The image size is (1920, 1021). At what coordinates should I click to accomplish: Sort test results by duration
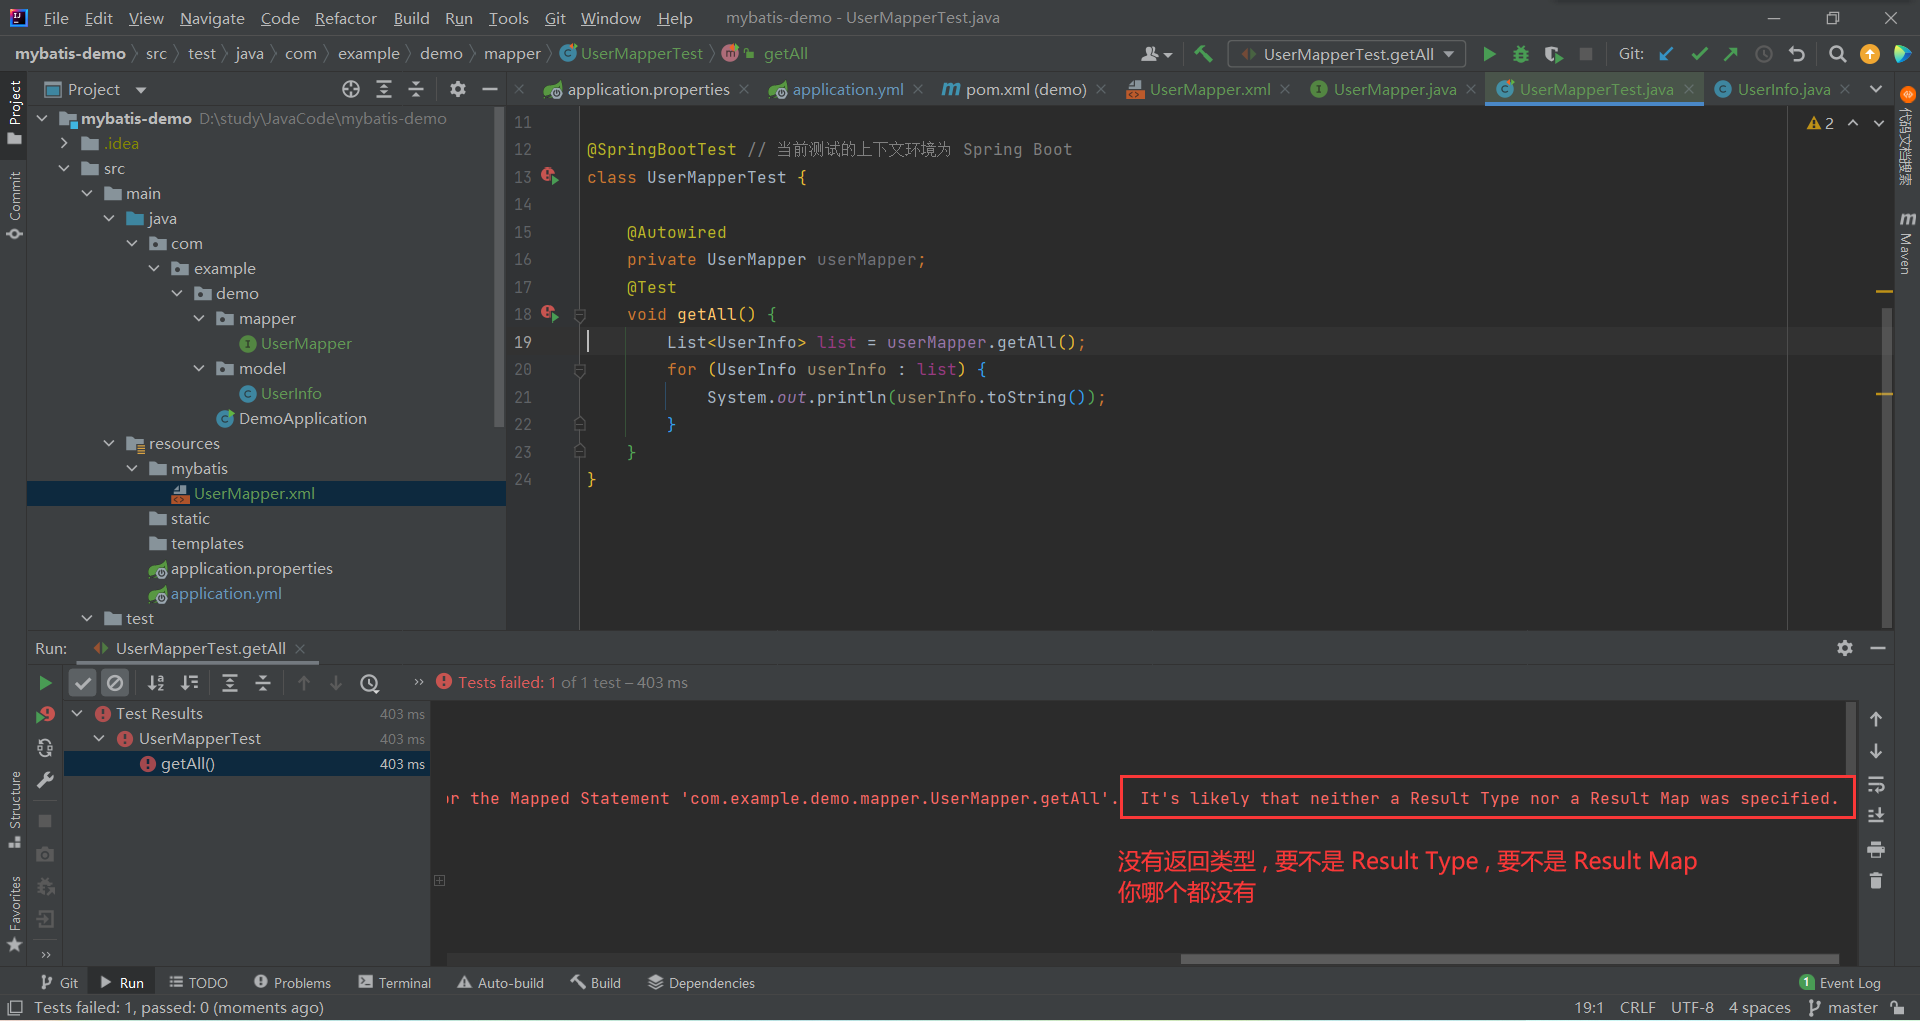pos(189,683)
